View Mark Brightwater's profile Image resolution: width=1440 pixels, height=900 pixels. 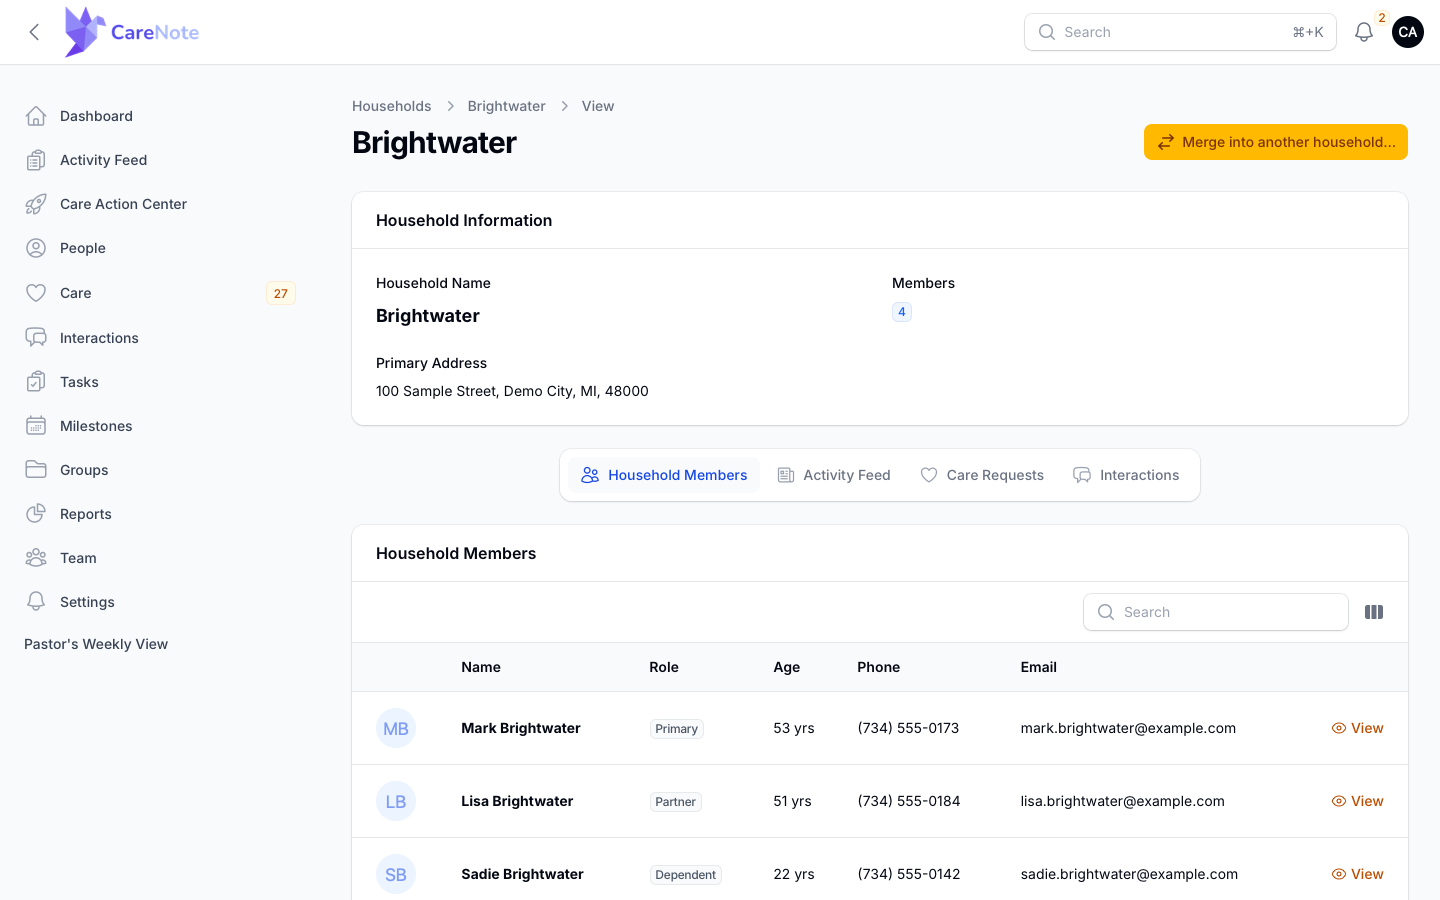pyautogui.click(x=1357, y=728)
